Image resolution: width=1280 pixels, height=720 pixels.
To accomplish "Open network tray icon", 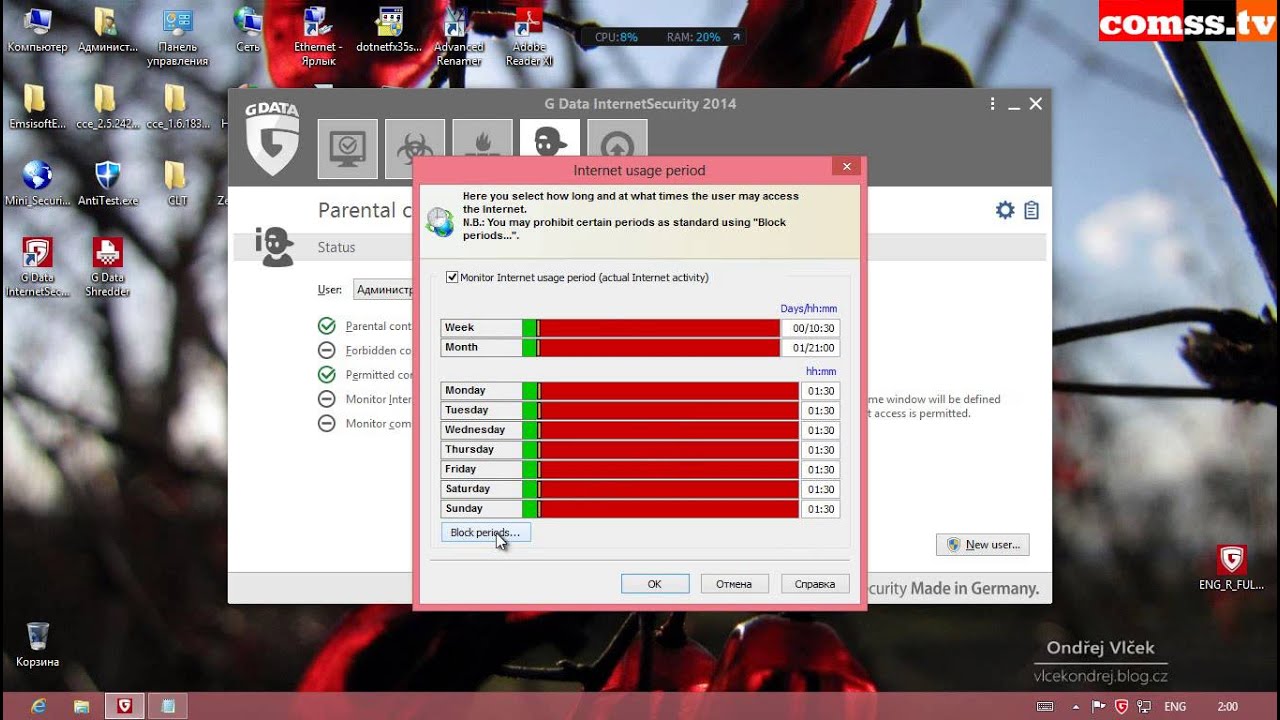I will click(x=1144, y=707).
